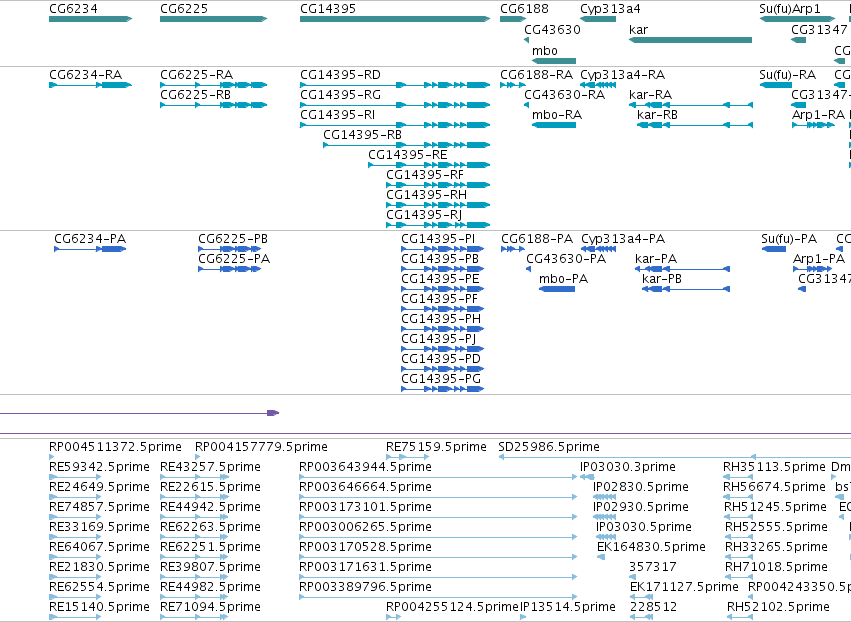The width and height of the screenshot is (851, 622).
Task: Open the CG43630 gene label
Action: tap(552, 29)
